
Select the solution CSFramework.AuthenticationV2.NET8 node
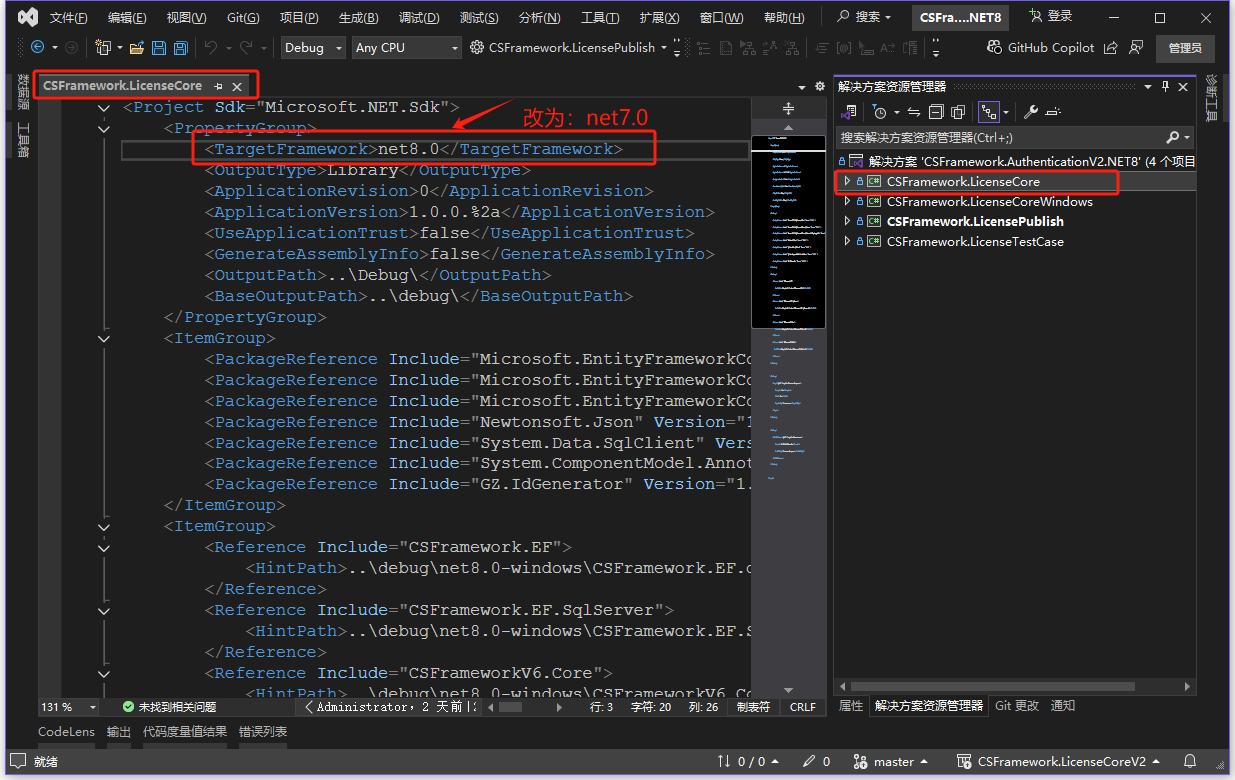point(1016,161)
